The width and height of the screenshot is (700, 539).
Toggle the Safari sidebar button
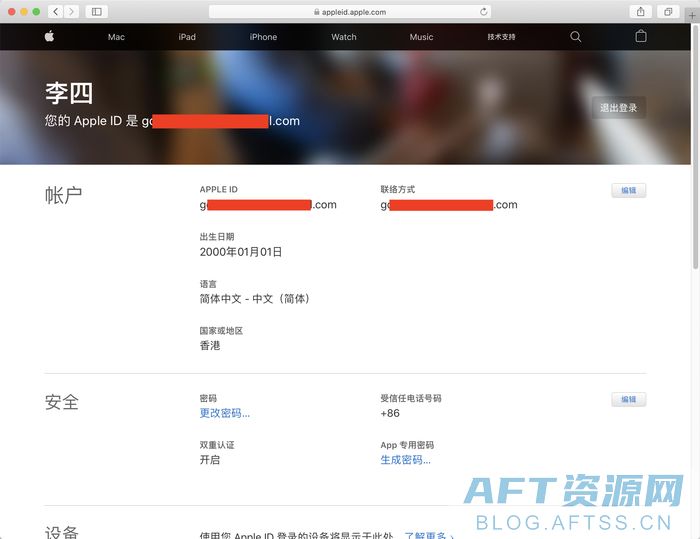click(x=97, y=11)
